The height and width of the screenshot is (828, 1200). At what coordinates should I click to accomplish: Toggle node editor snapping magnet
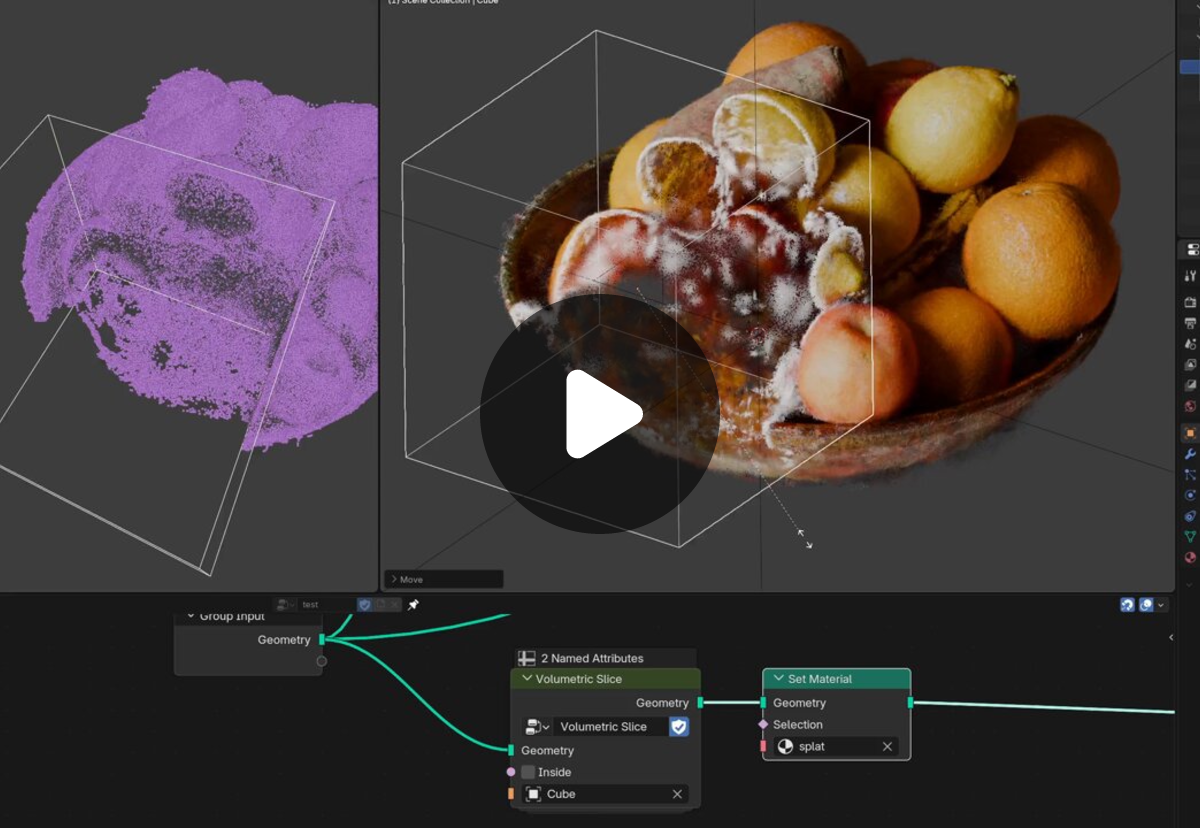click(1127, 605)
